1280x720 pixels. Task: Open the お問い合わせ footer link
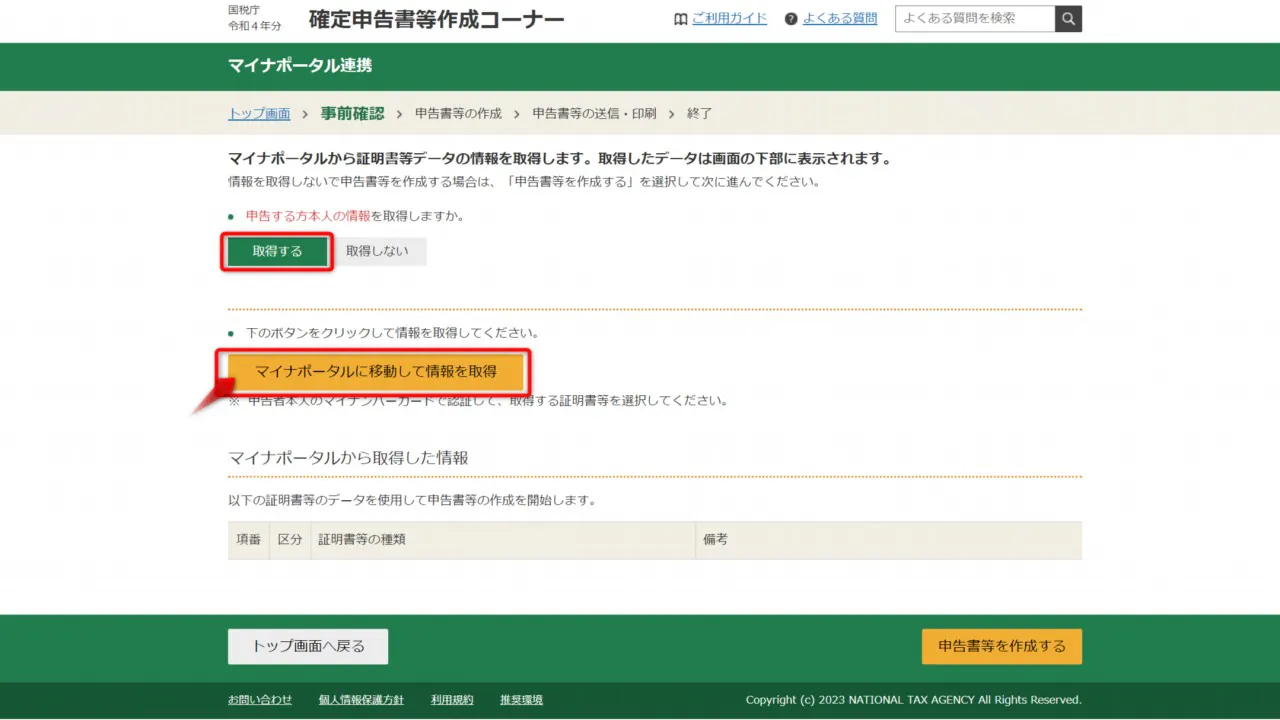[x=260, y=700]
